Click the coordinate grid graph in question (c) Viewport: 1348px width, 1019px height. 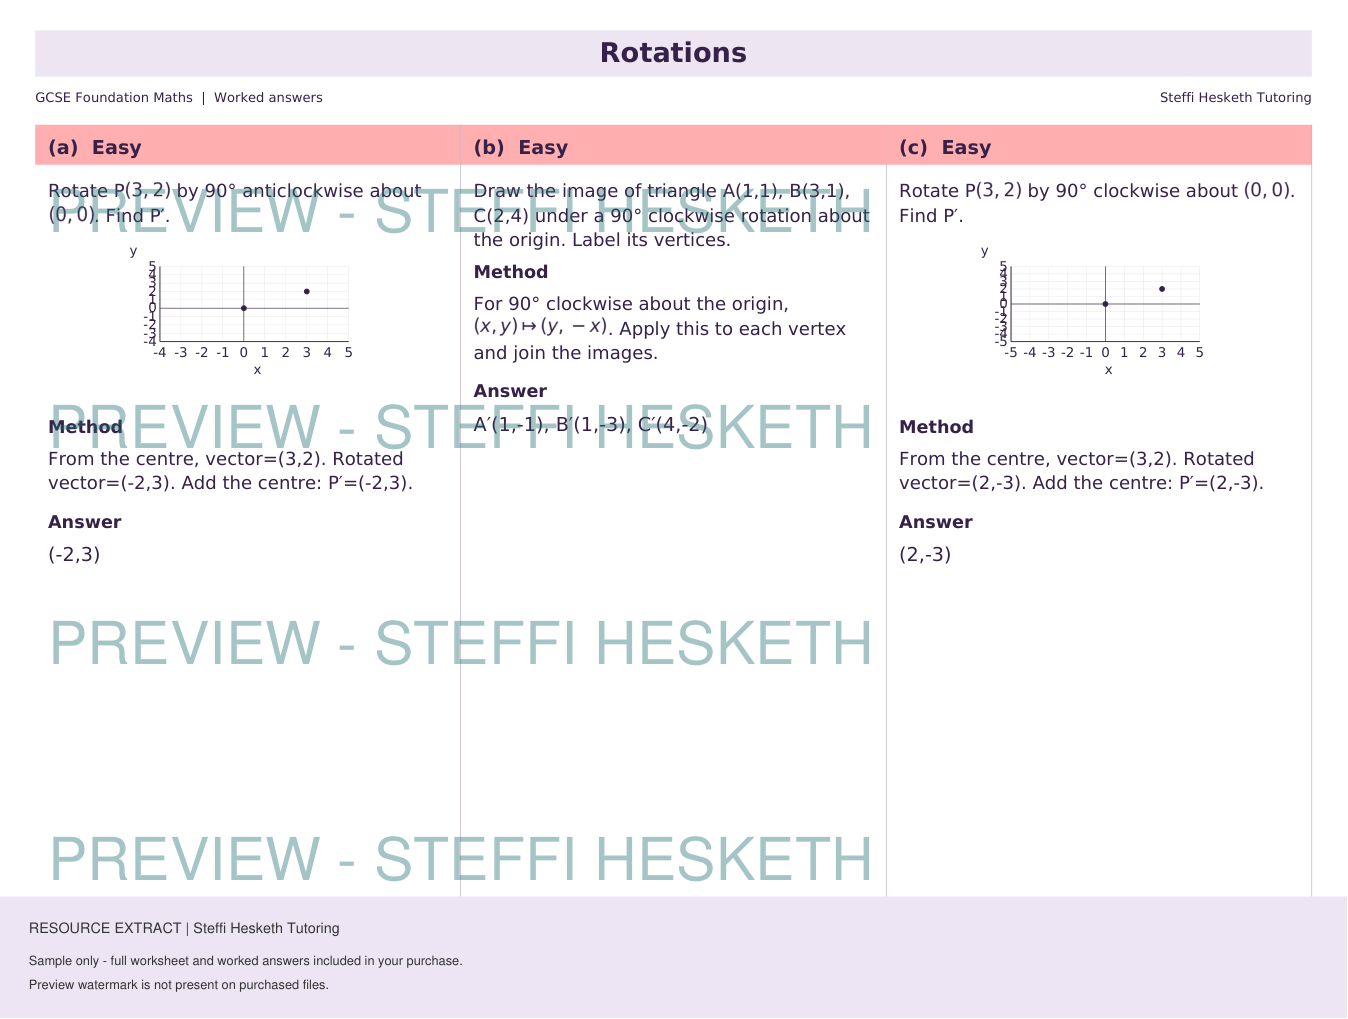pyautogui.click(x=1095, y=309)
